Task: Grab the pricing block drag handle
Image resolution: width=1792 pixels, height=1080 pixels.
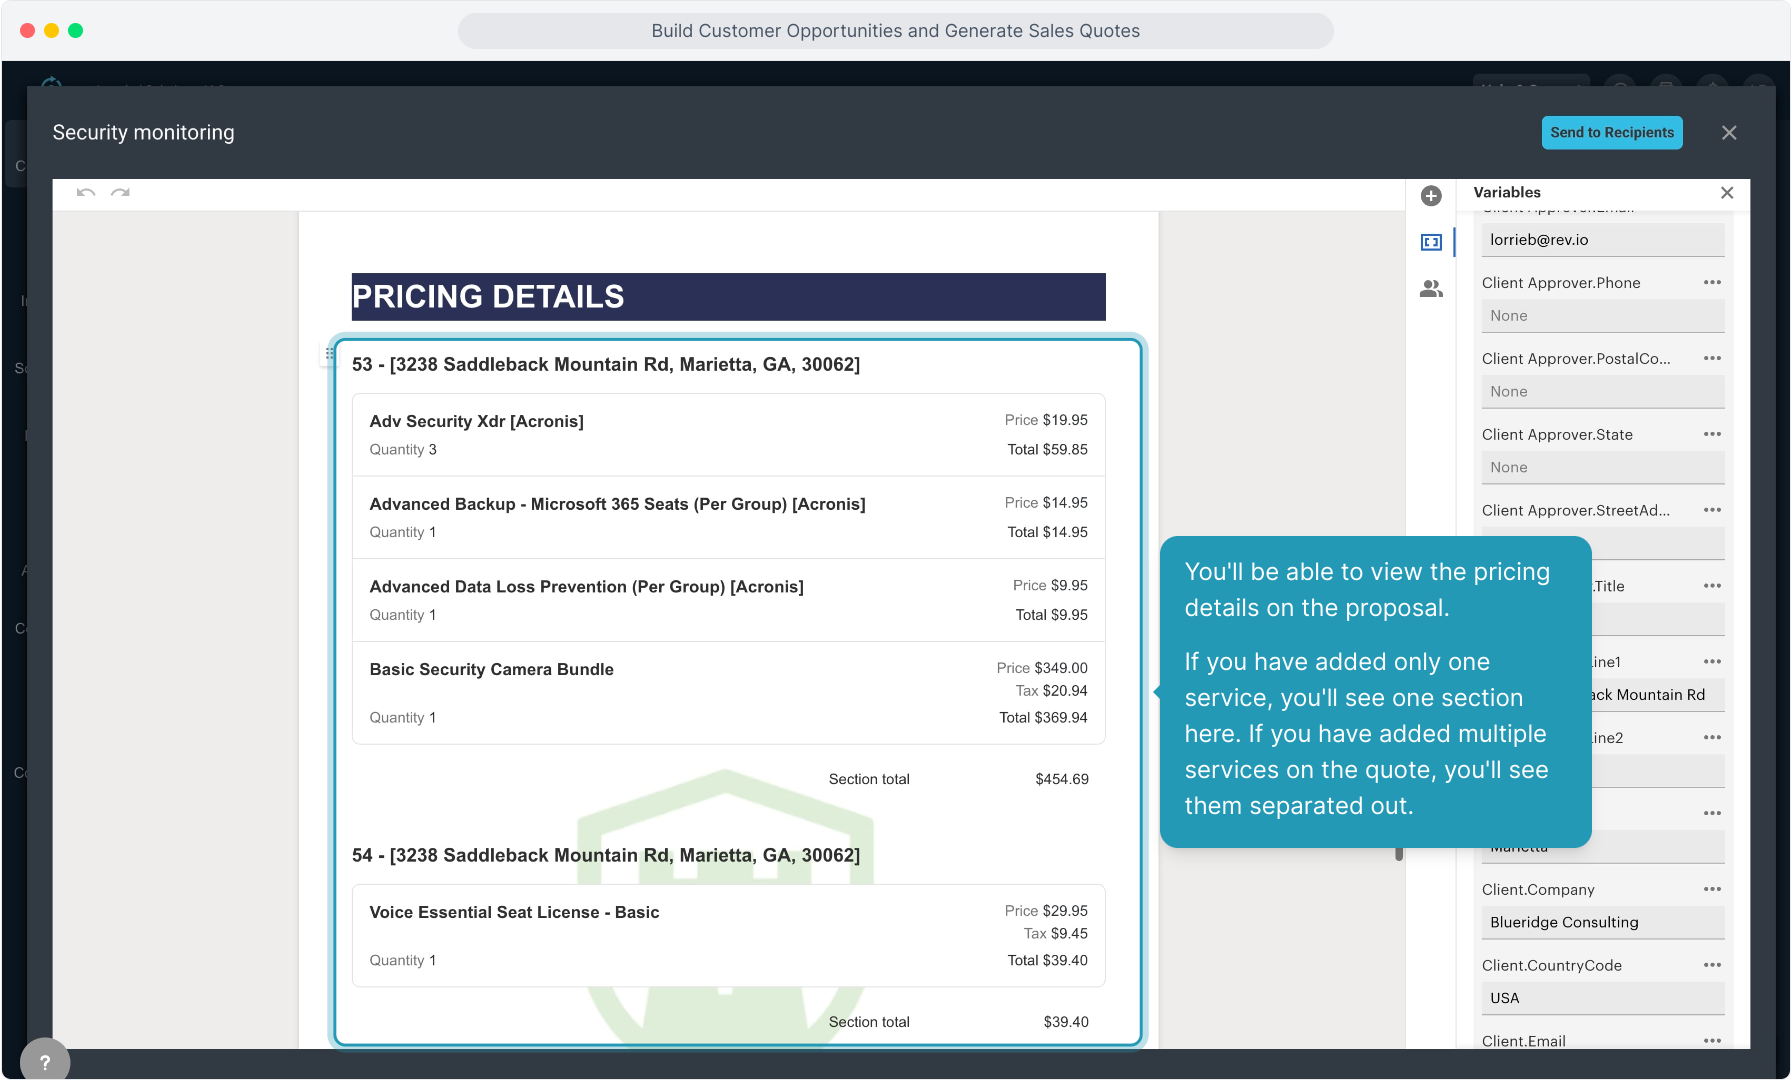Action: [329, 354]
